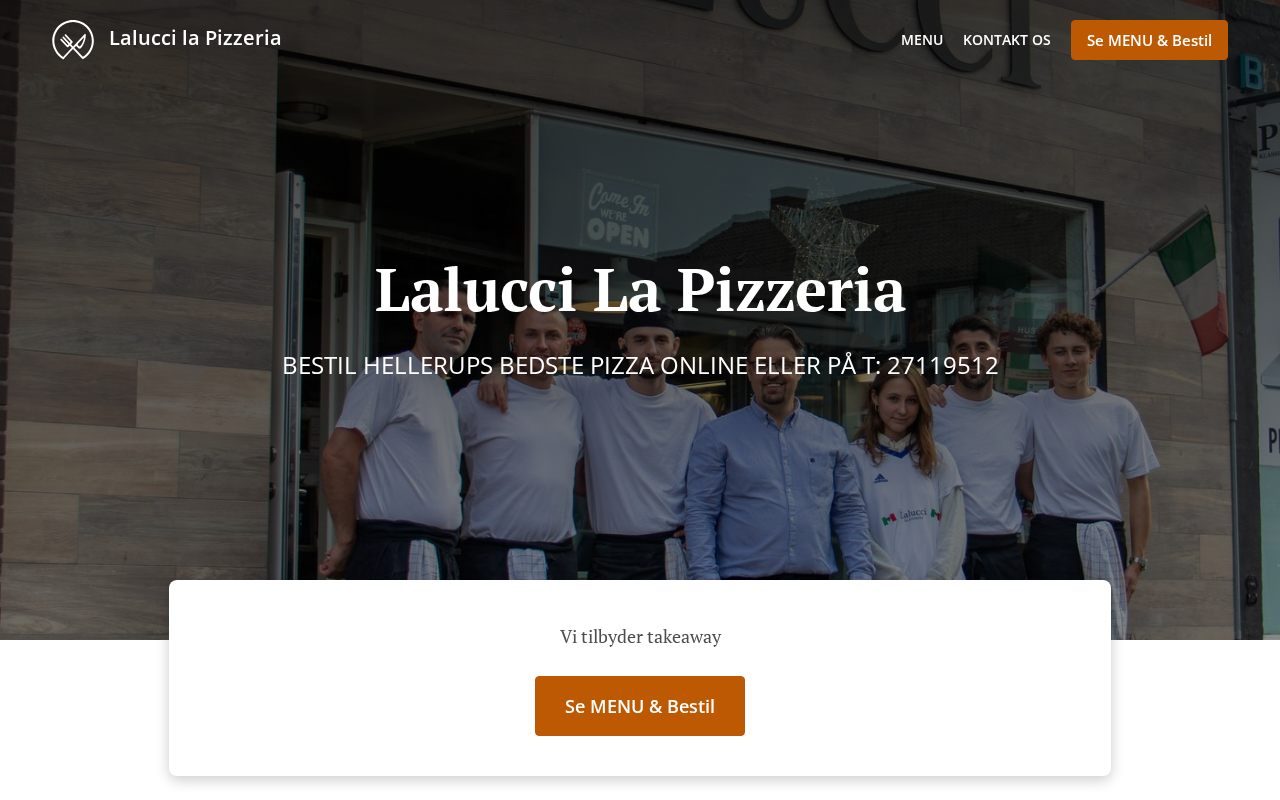Click the large Se MENU & Bestil button in the card
The width and height of the screenshot is (1280, 800).
[640, 706]
